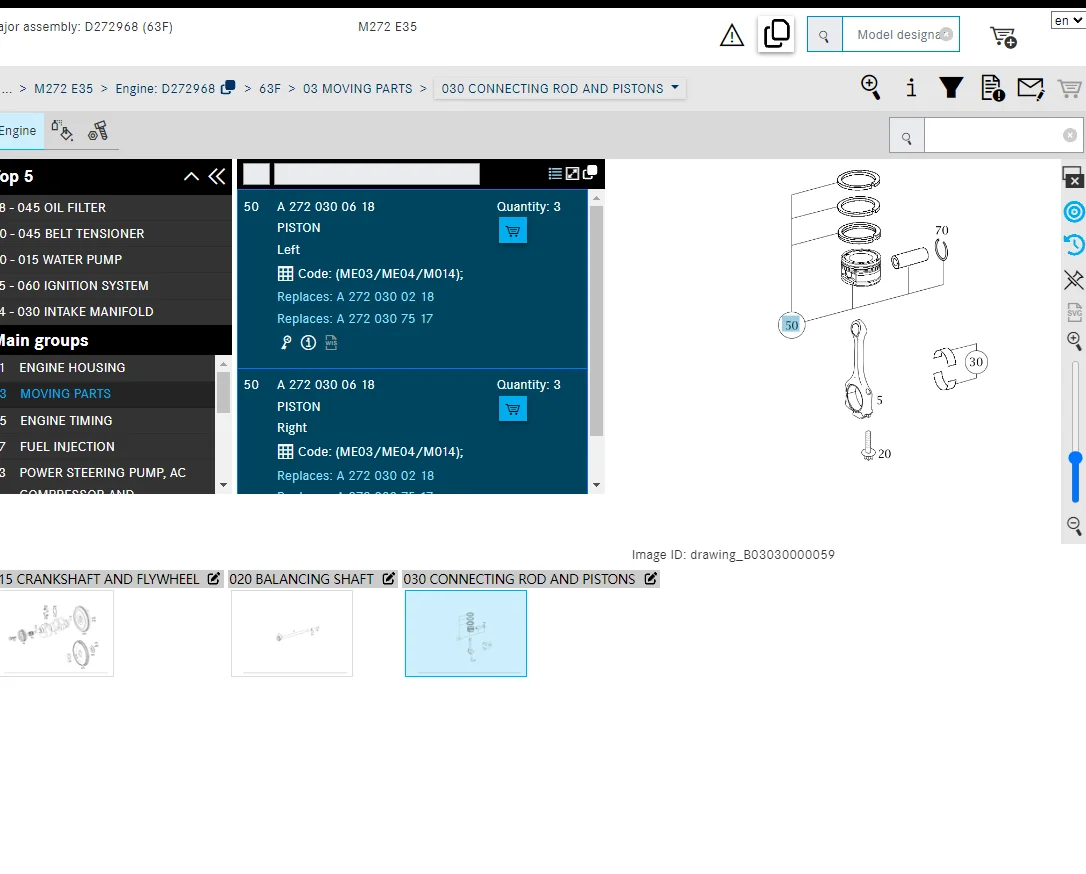Open the 'en' language dropdown
Image resolution: width=1086 pixels, height=874 pixels.
click(x=1067, y=21)
